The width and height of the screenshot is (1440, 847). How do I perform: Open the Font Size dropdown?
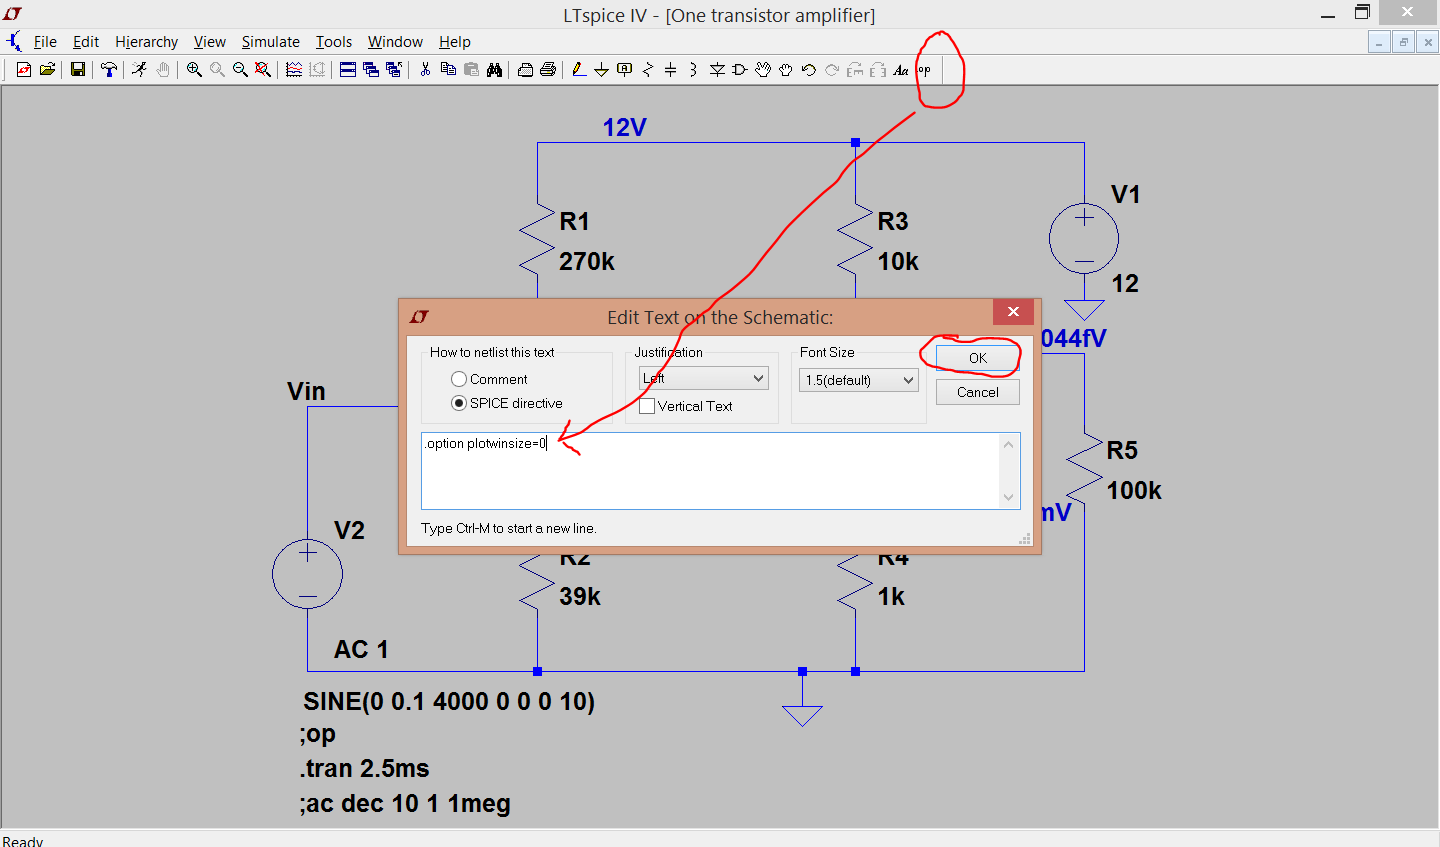pyautogui.click(x=859, y=380)
